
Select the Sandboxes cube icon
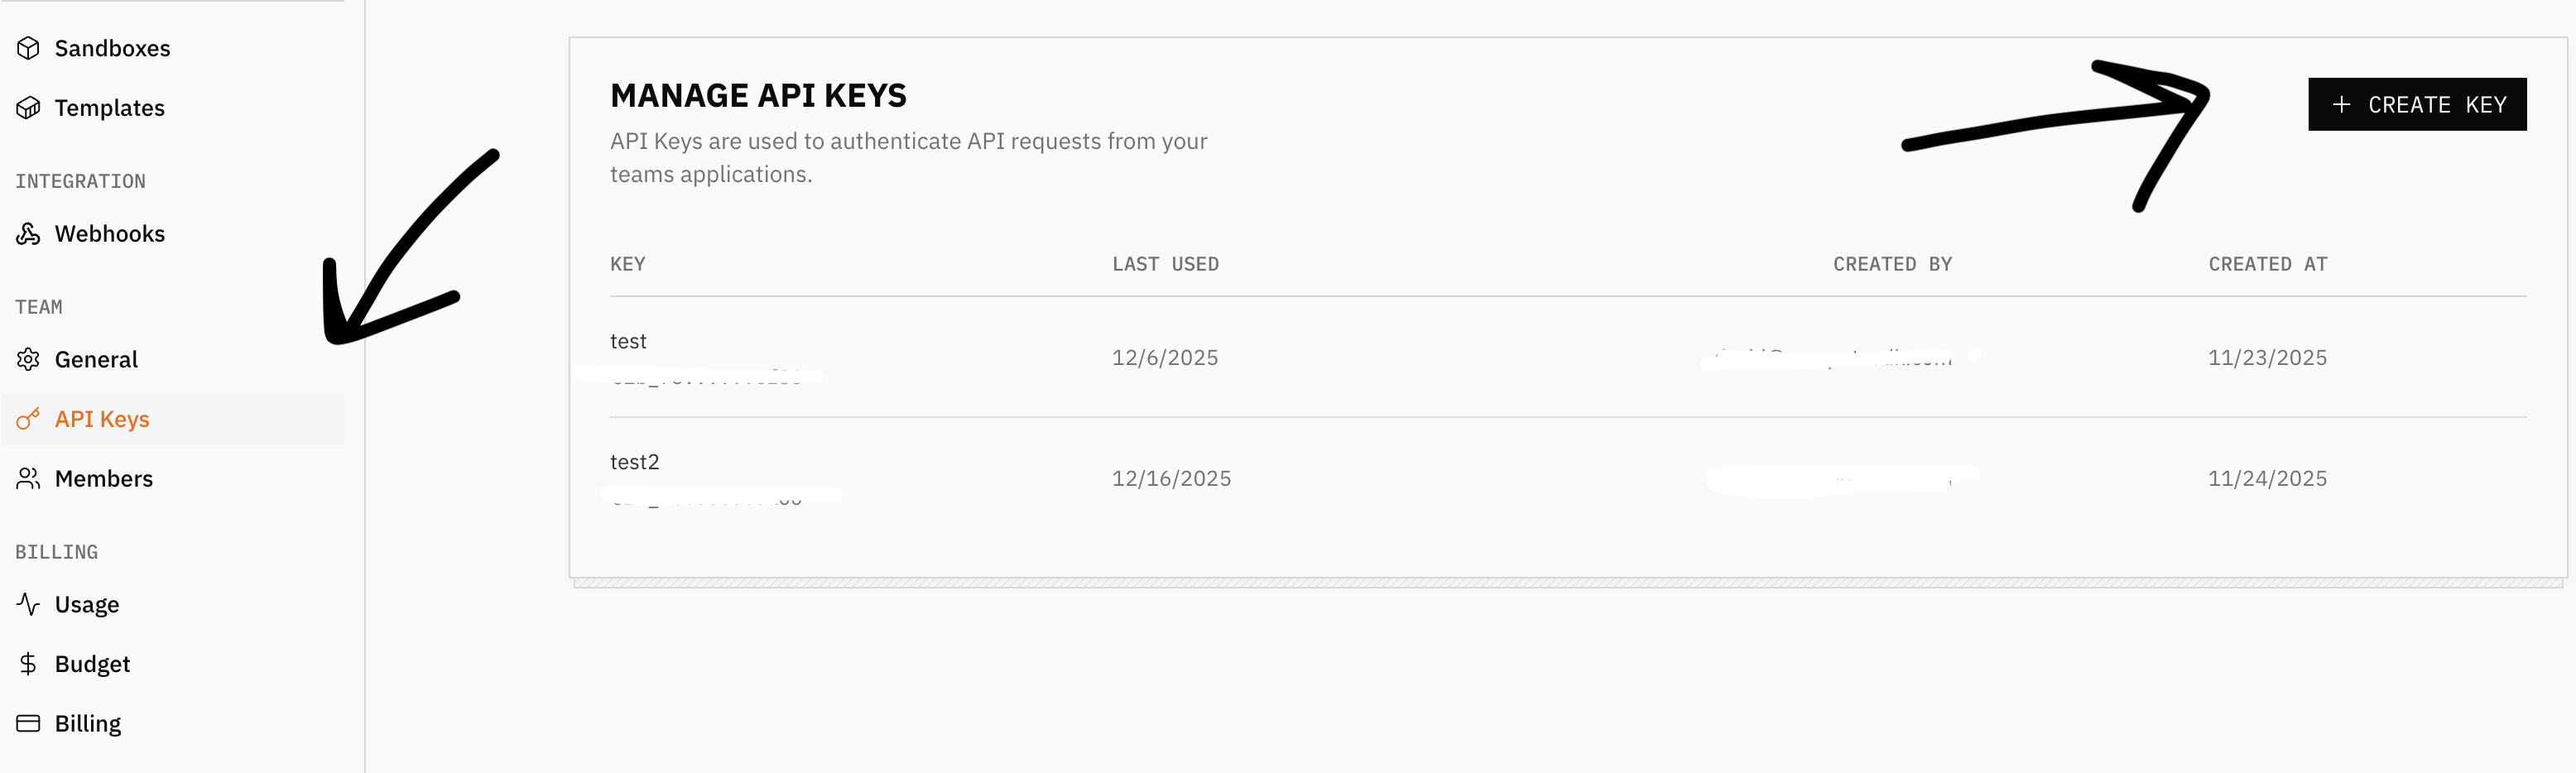click(29, 47)
